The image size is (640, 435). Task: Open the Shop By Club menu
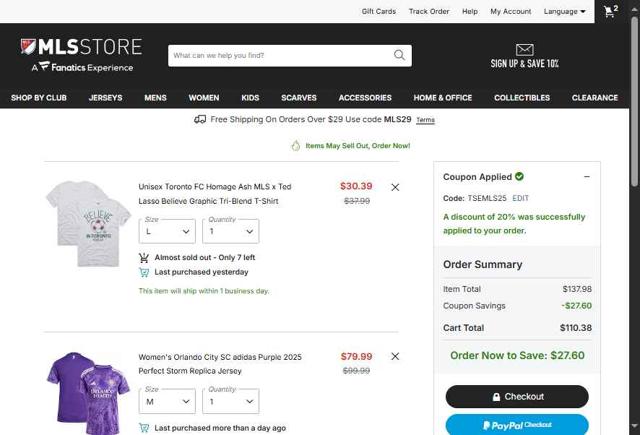(x=39, y=98)
